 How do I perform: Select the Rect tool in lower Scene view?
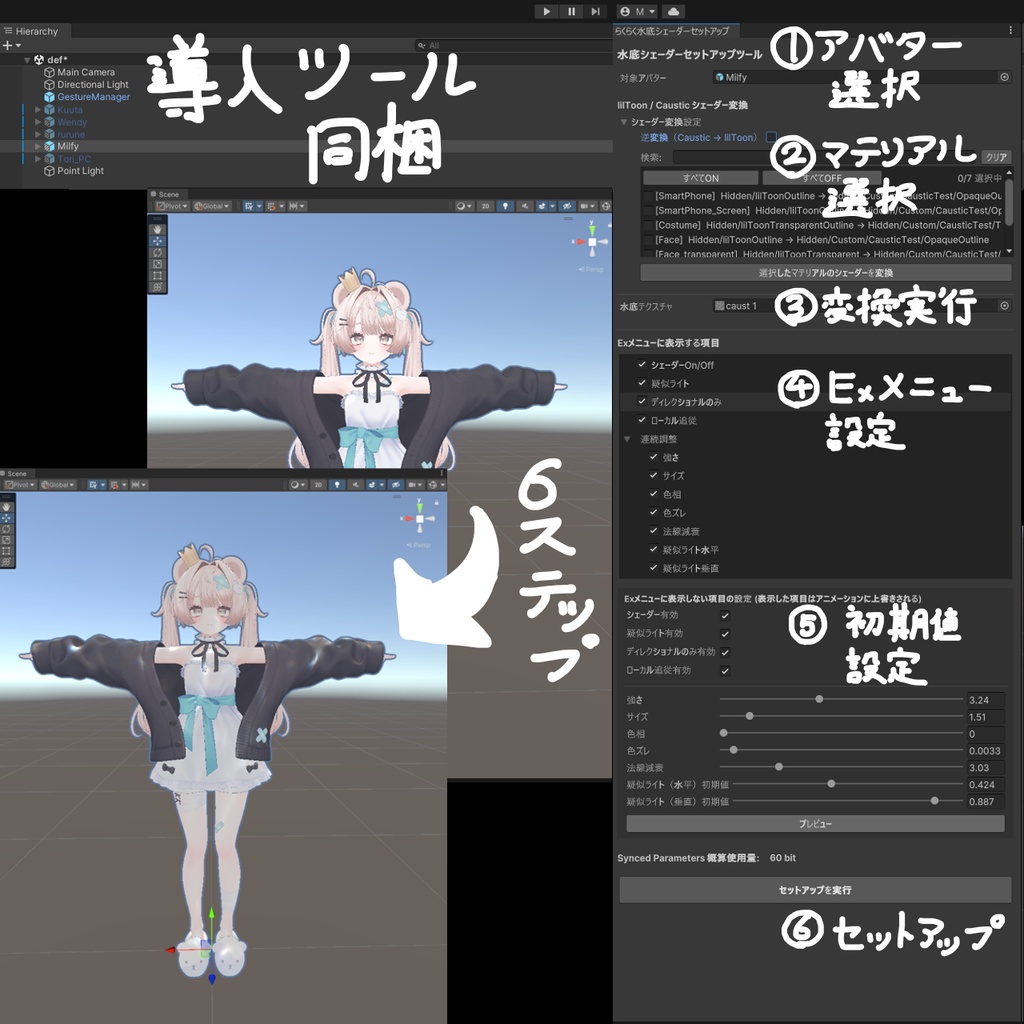(7, 551)
